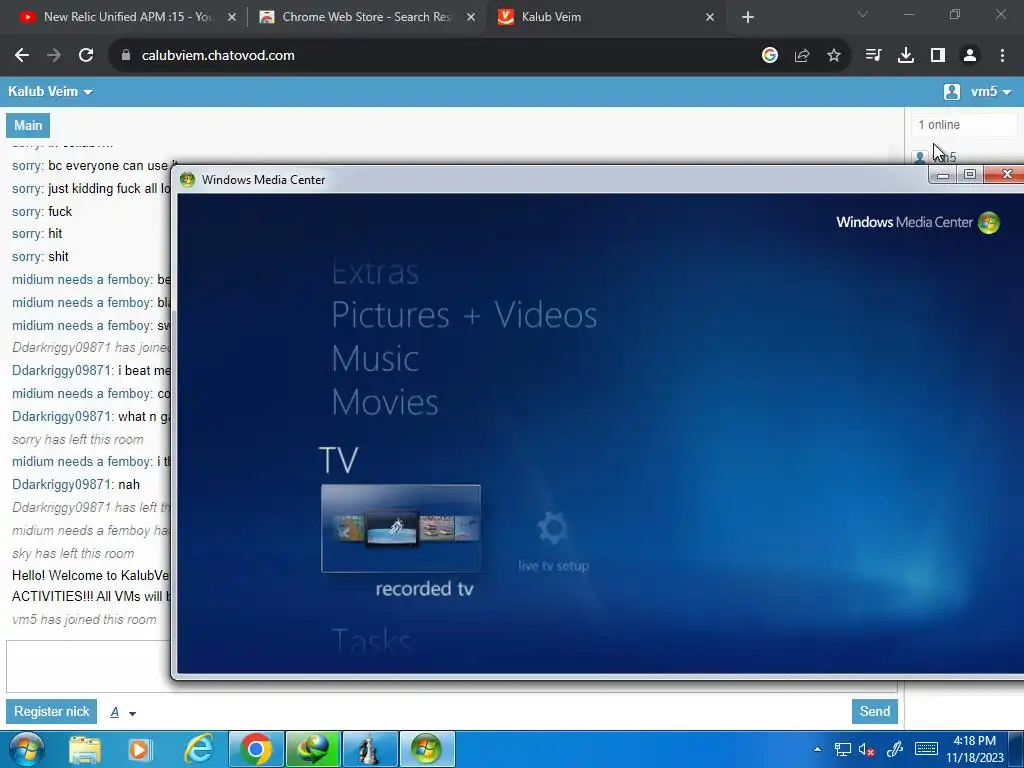Screen dimensions: 1024x768
Task: Click Media Center taskbar button
Action: point(426,750)
